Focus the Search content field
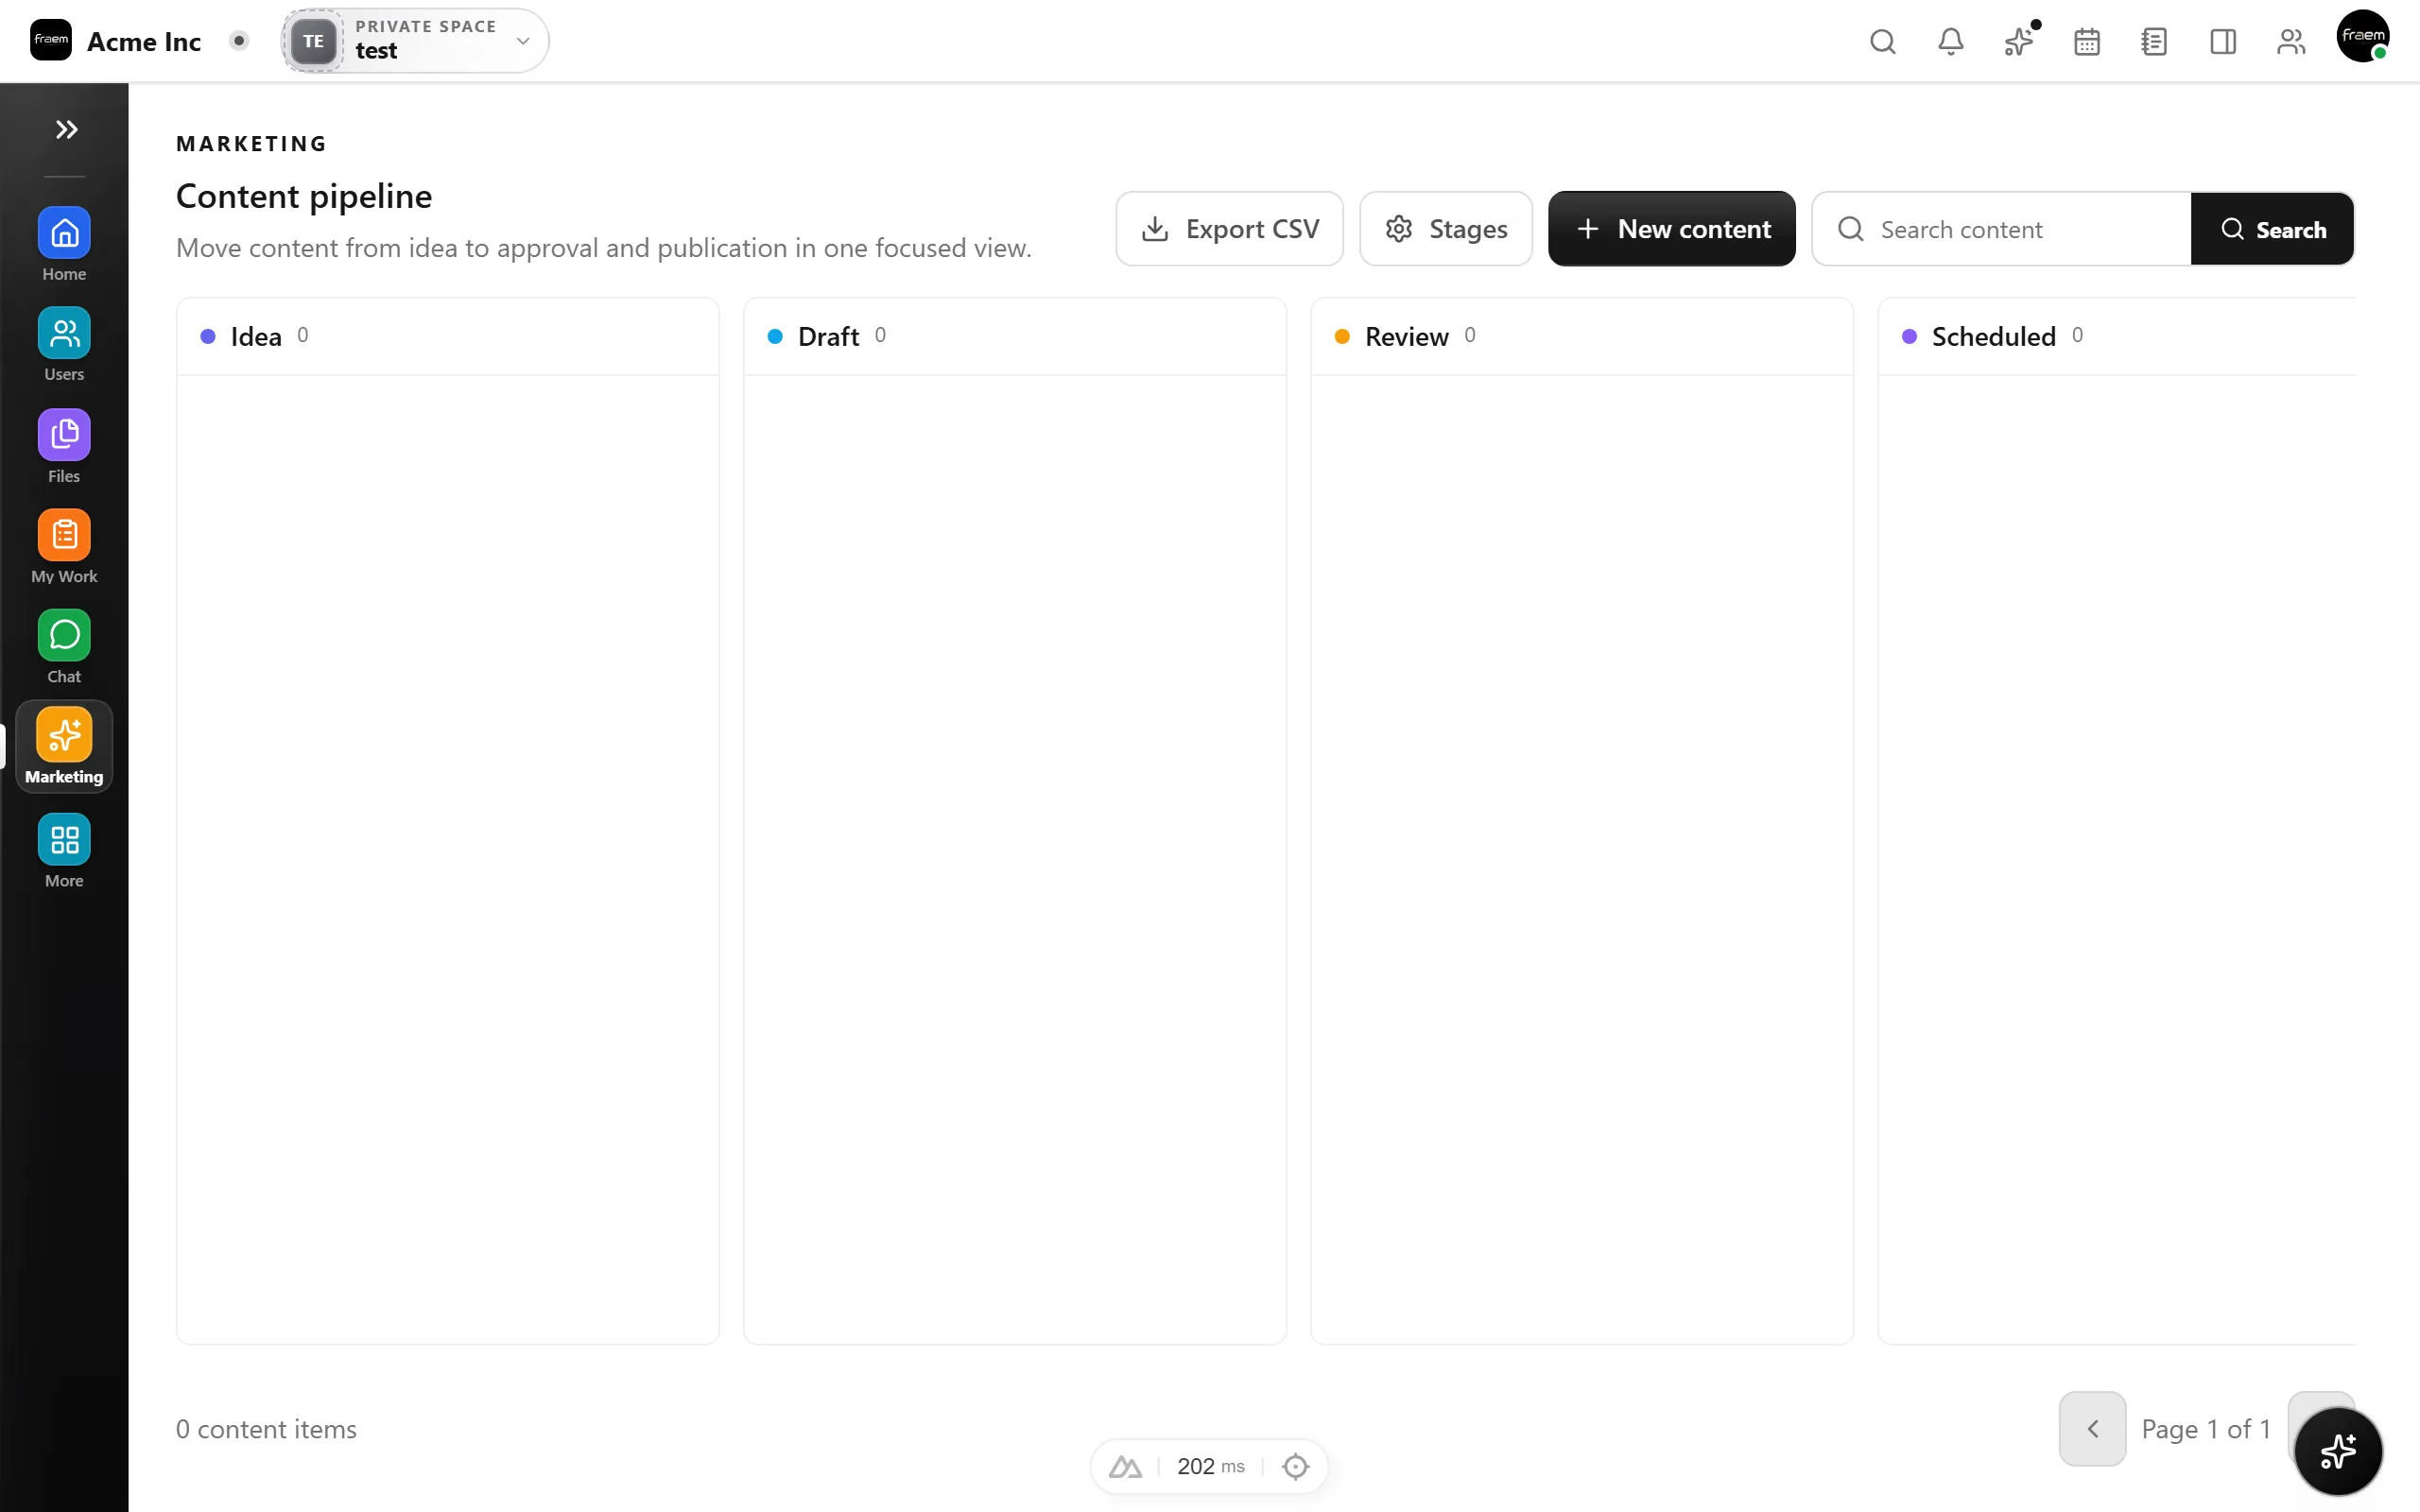 pos(2001,229)
